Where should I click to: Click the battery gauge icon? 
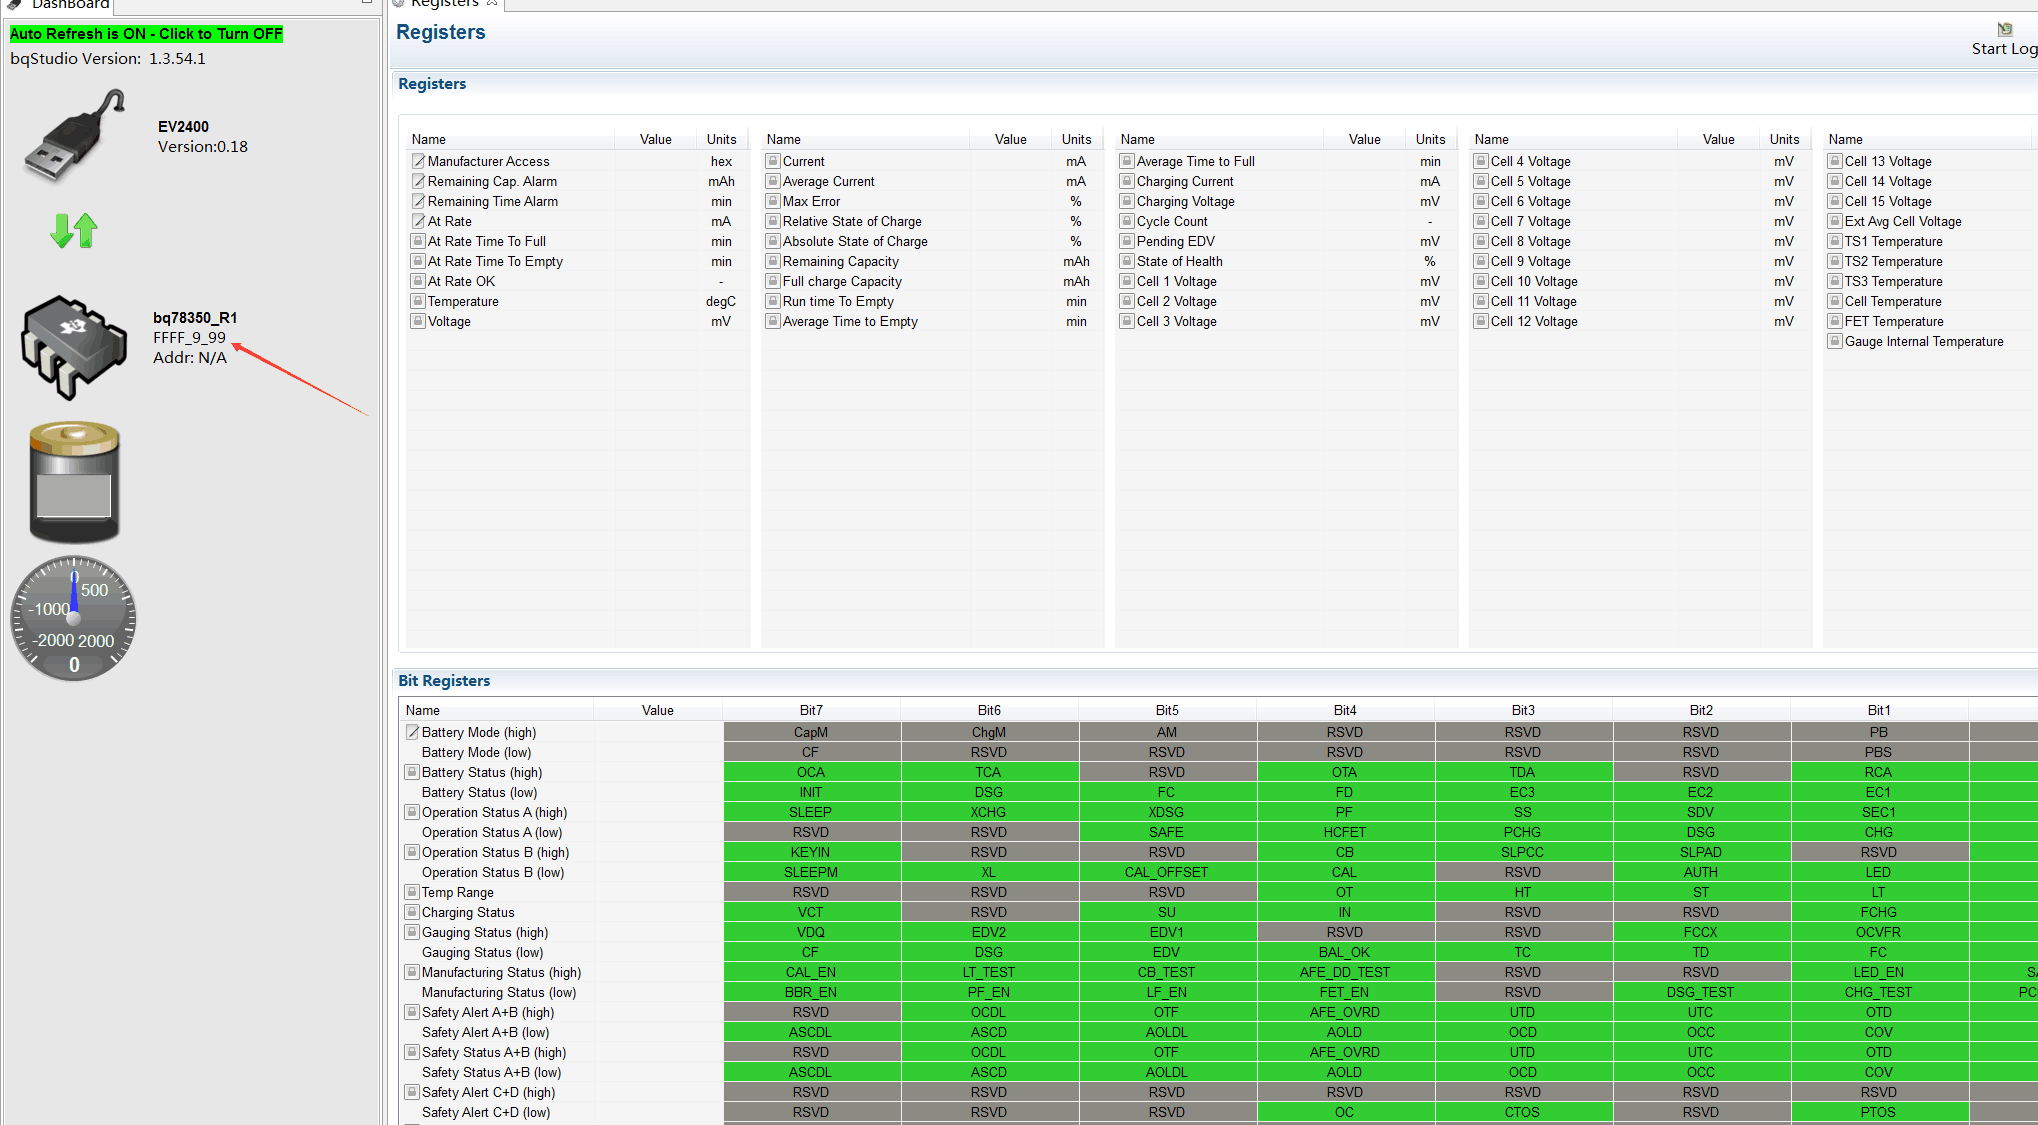tap(74, 483)
